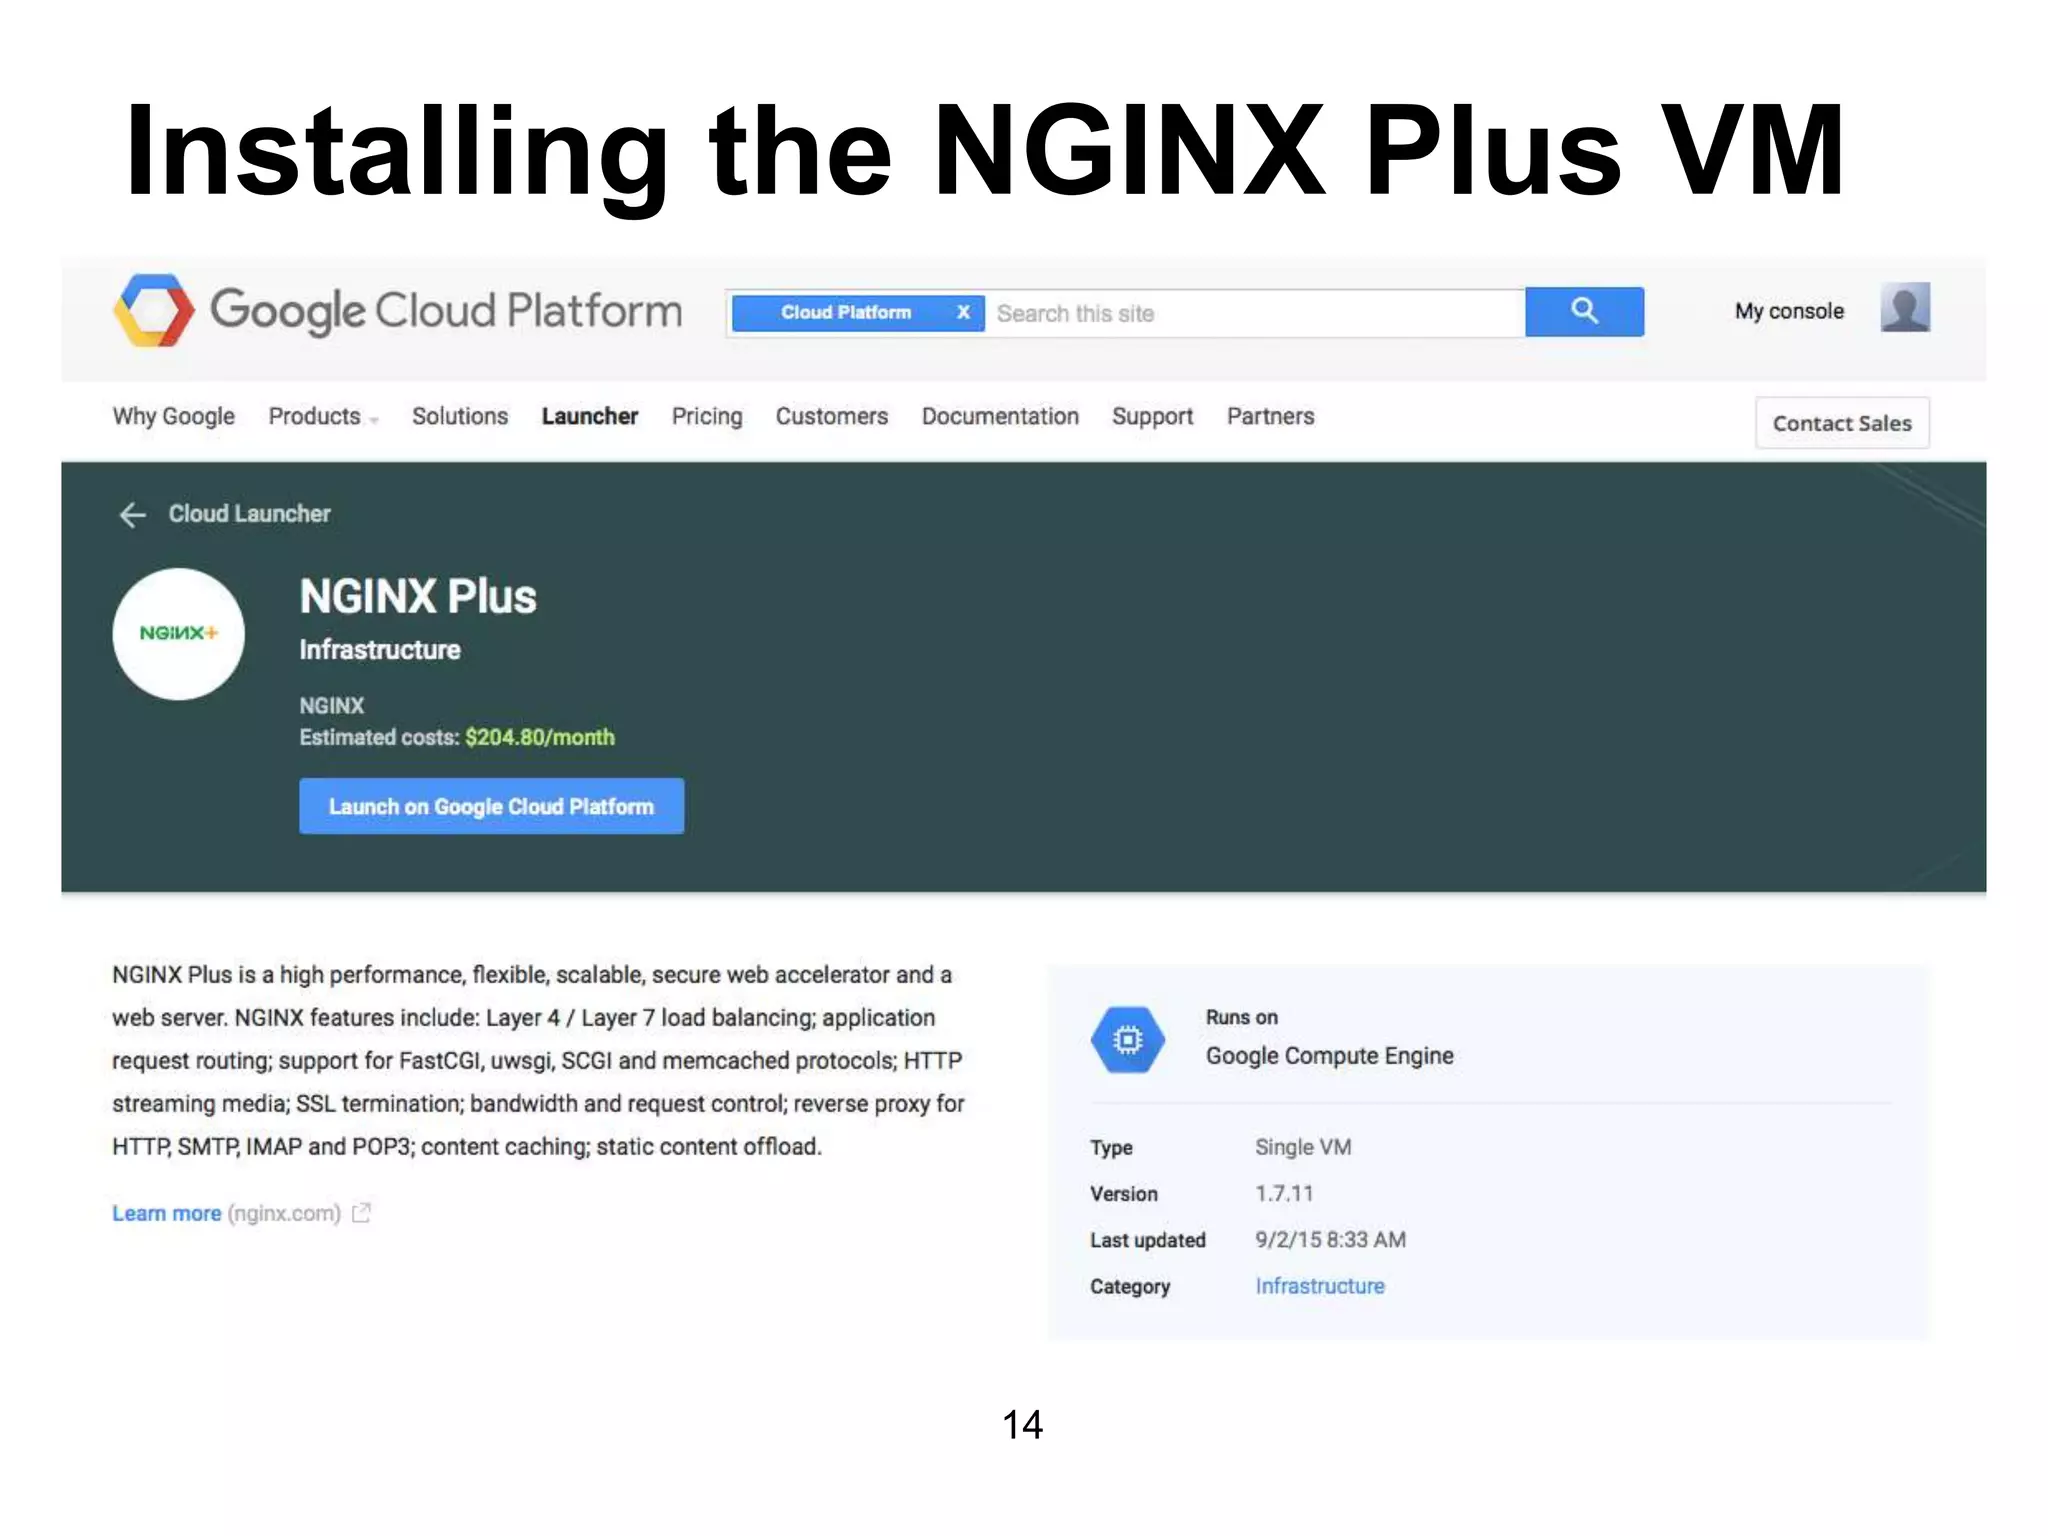Click the Compute Engine hexagon icon

pyautogui.click(x=1127, y=1040)
